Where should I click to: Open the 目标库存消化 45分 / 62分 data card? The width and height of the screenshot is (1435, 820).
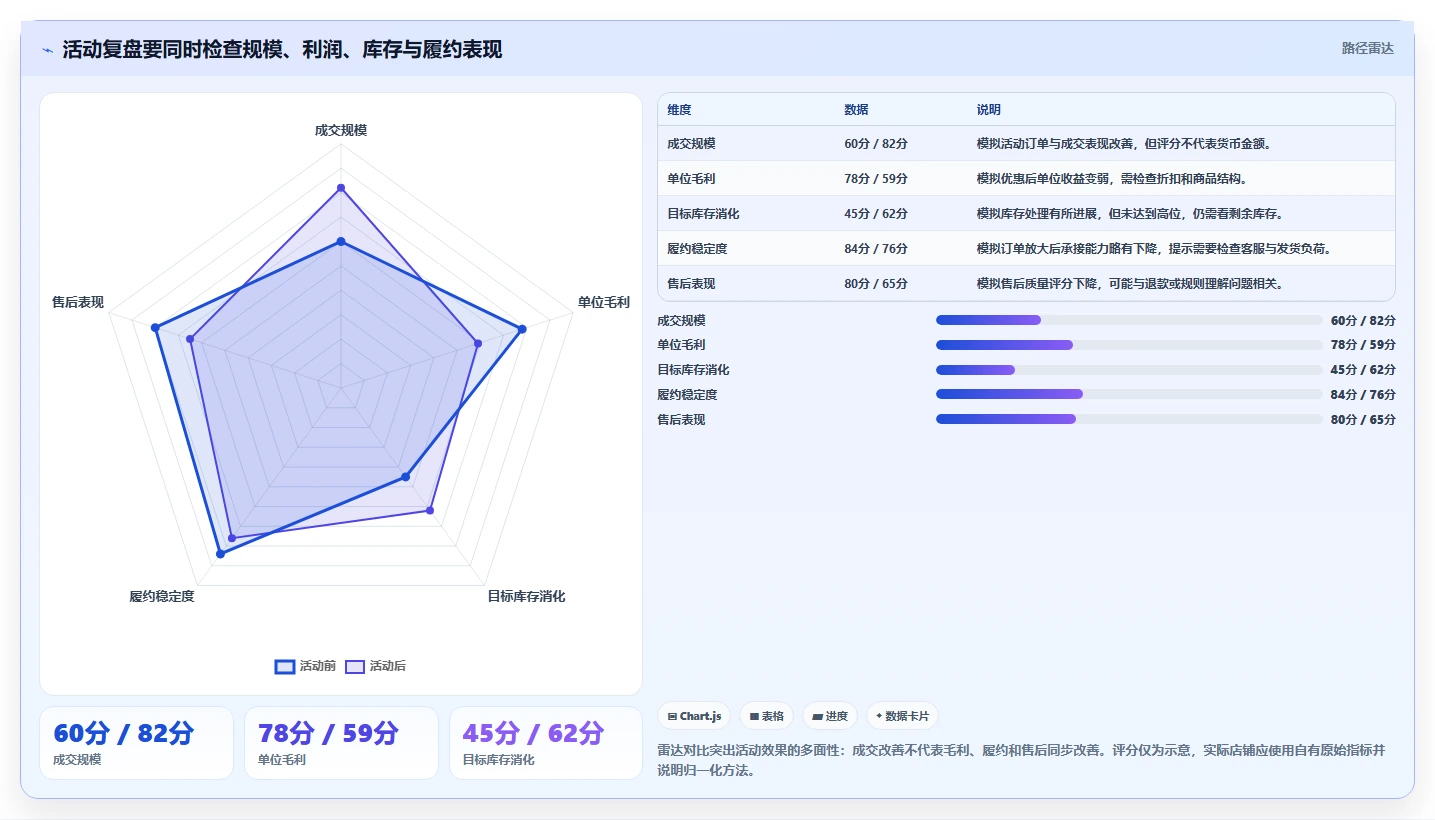tap(546, 743)
